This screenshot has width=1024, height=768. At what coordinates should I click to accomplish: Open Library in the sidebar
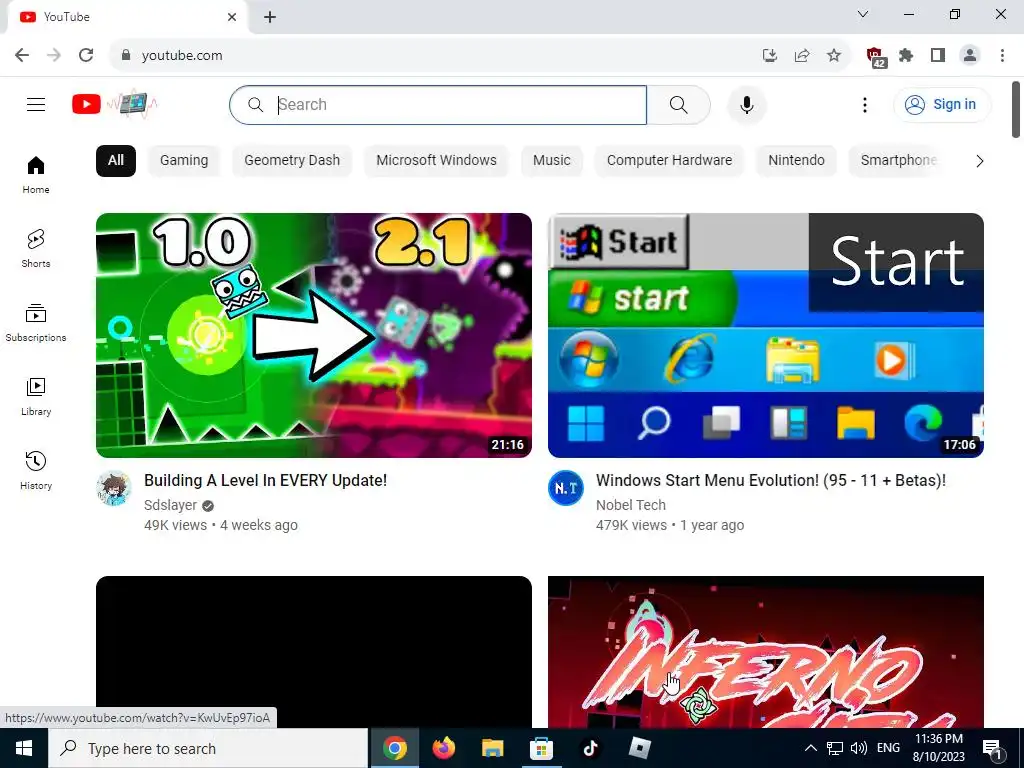[36, 396]
